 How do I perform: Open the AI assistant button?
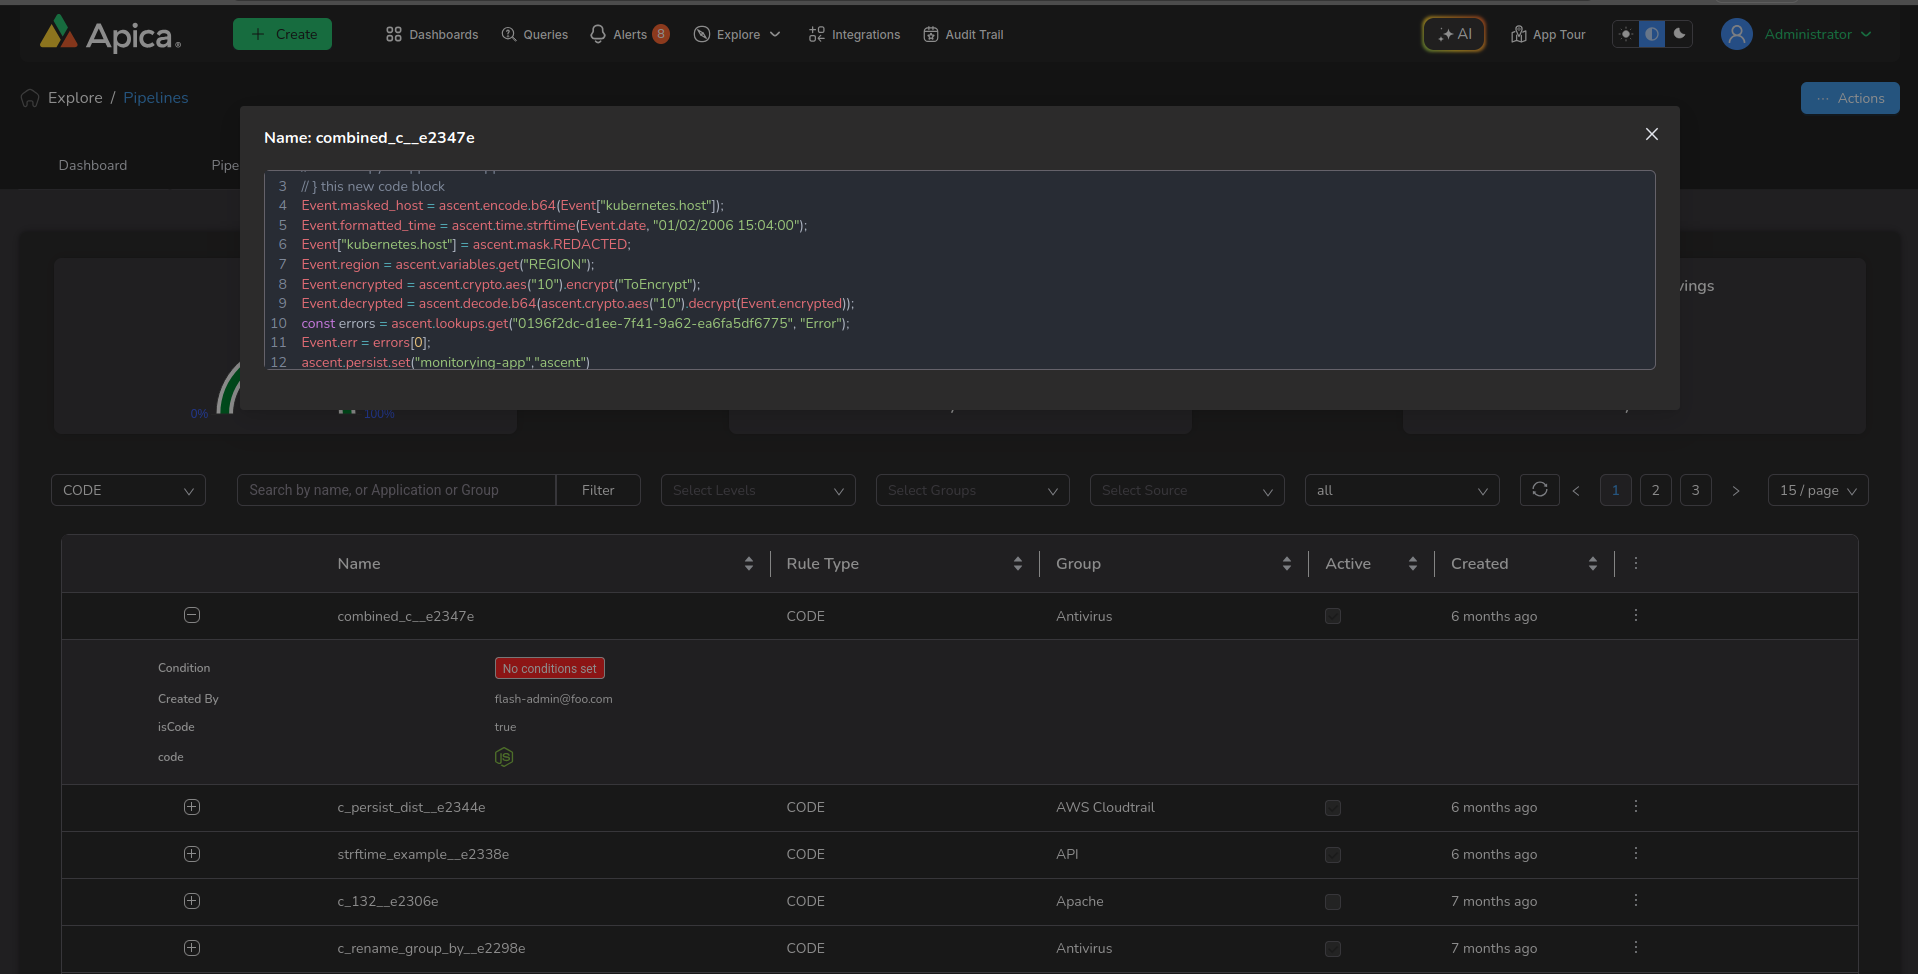1454,34
